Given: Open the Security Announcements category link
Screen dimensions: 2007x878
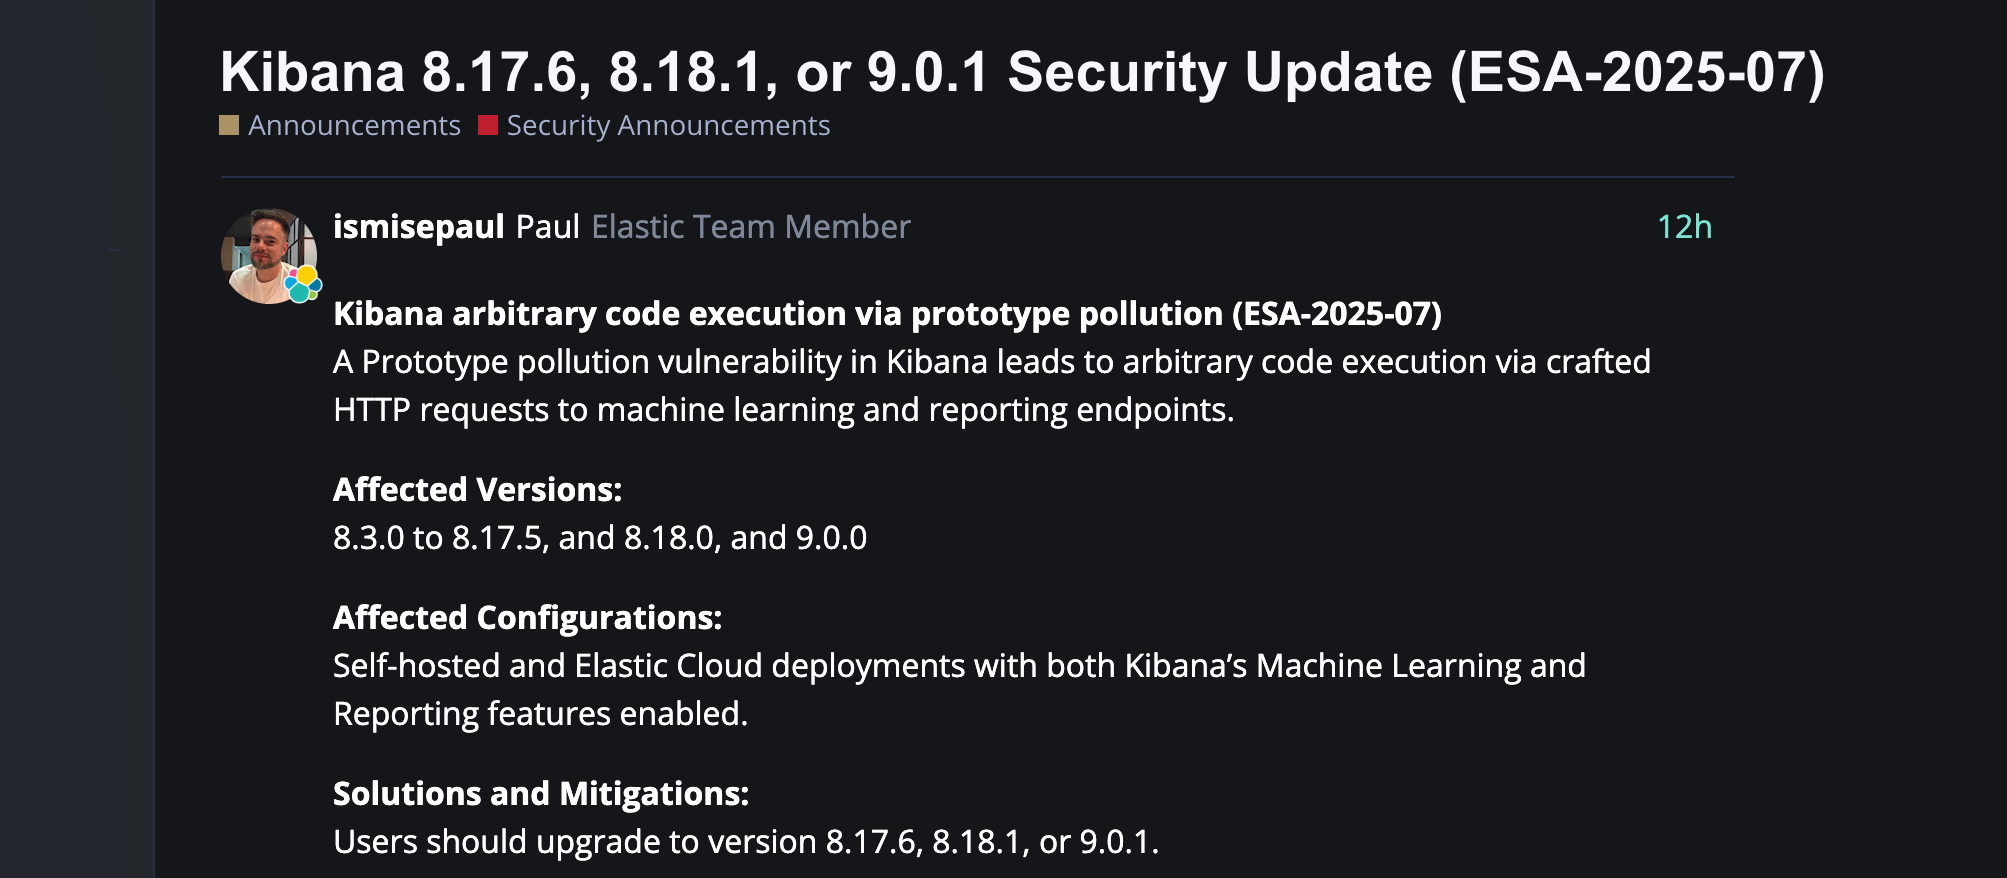Looking at the screenshot, I should [667, 126].
